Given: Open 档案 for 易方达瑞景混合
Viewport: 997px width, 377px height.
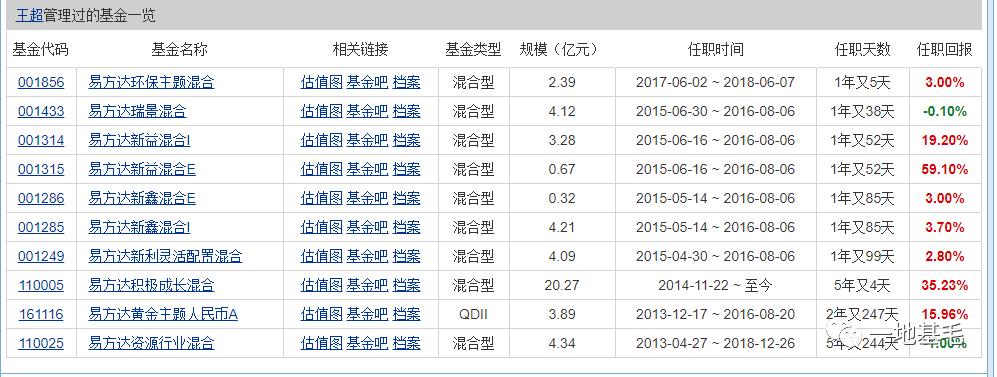Looking at the screenshot, I should [x=406, y=111].
